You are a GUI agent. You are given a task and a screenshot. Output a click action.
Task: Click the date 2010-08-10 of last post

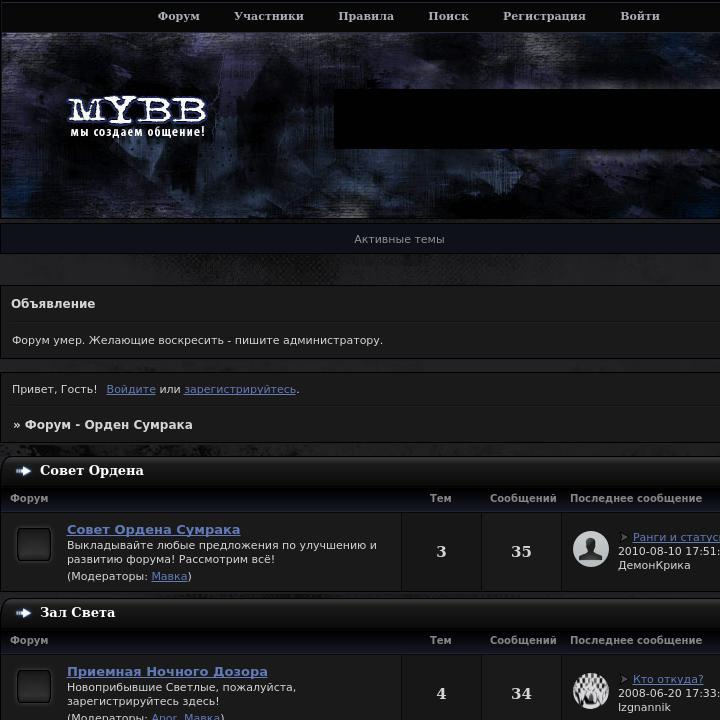tap(649, 551)
